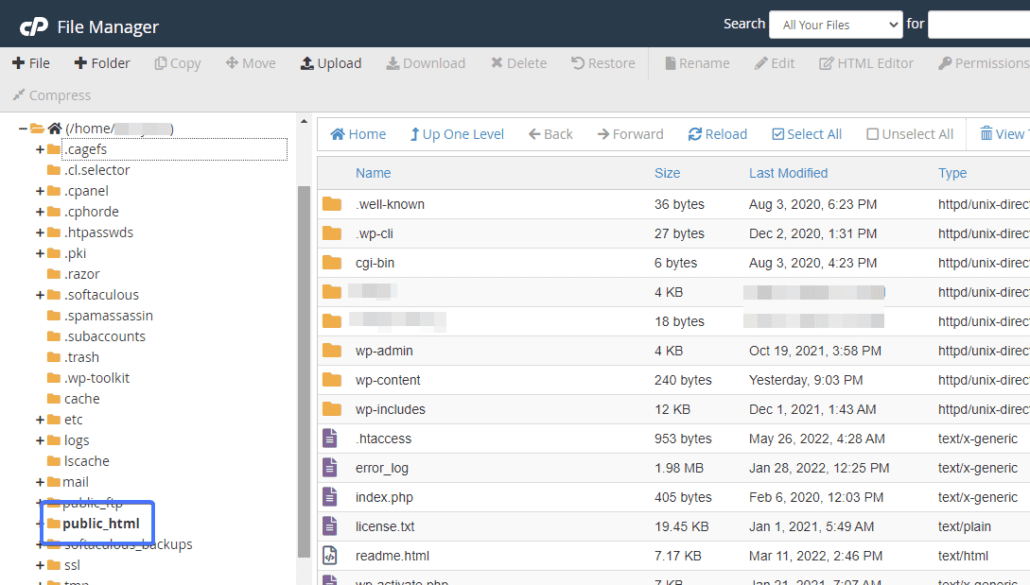Expand the .cagefs tree folder
This screenshot has width=1030, height=585.
(40, 150)
